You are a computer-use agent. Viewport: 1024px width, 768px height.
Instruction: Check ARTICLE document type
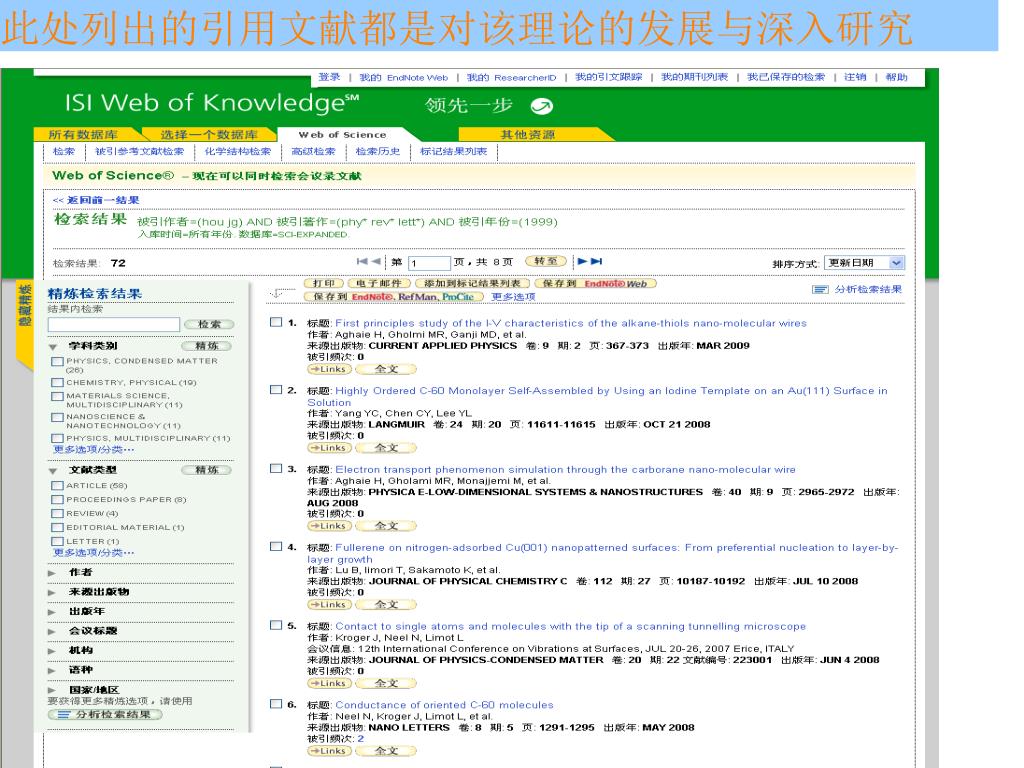pyautogui.click(x=57, y=486)
